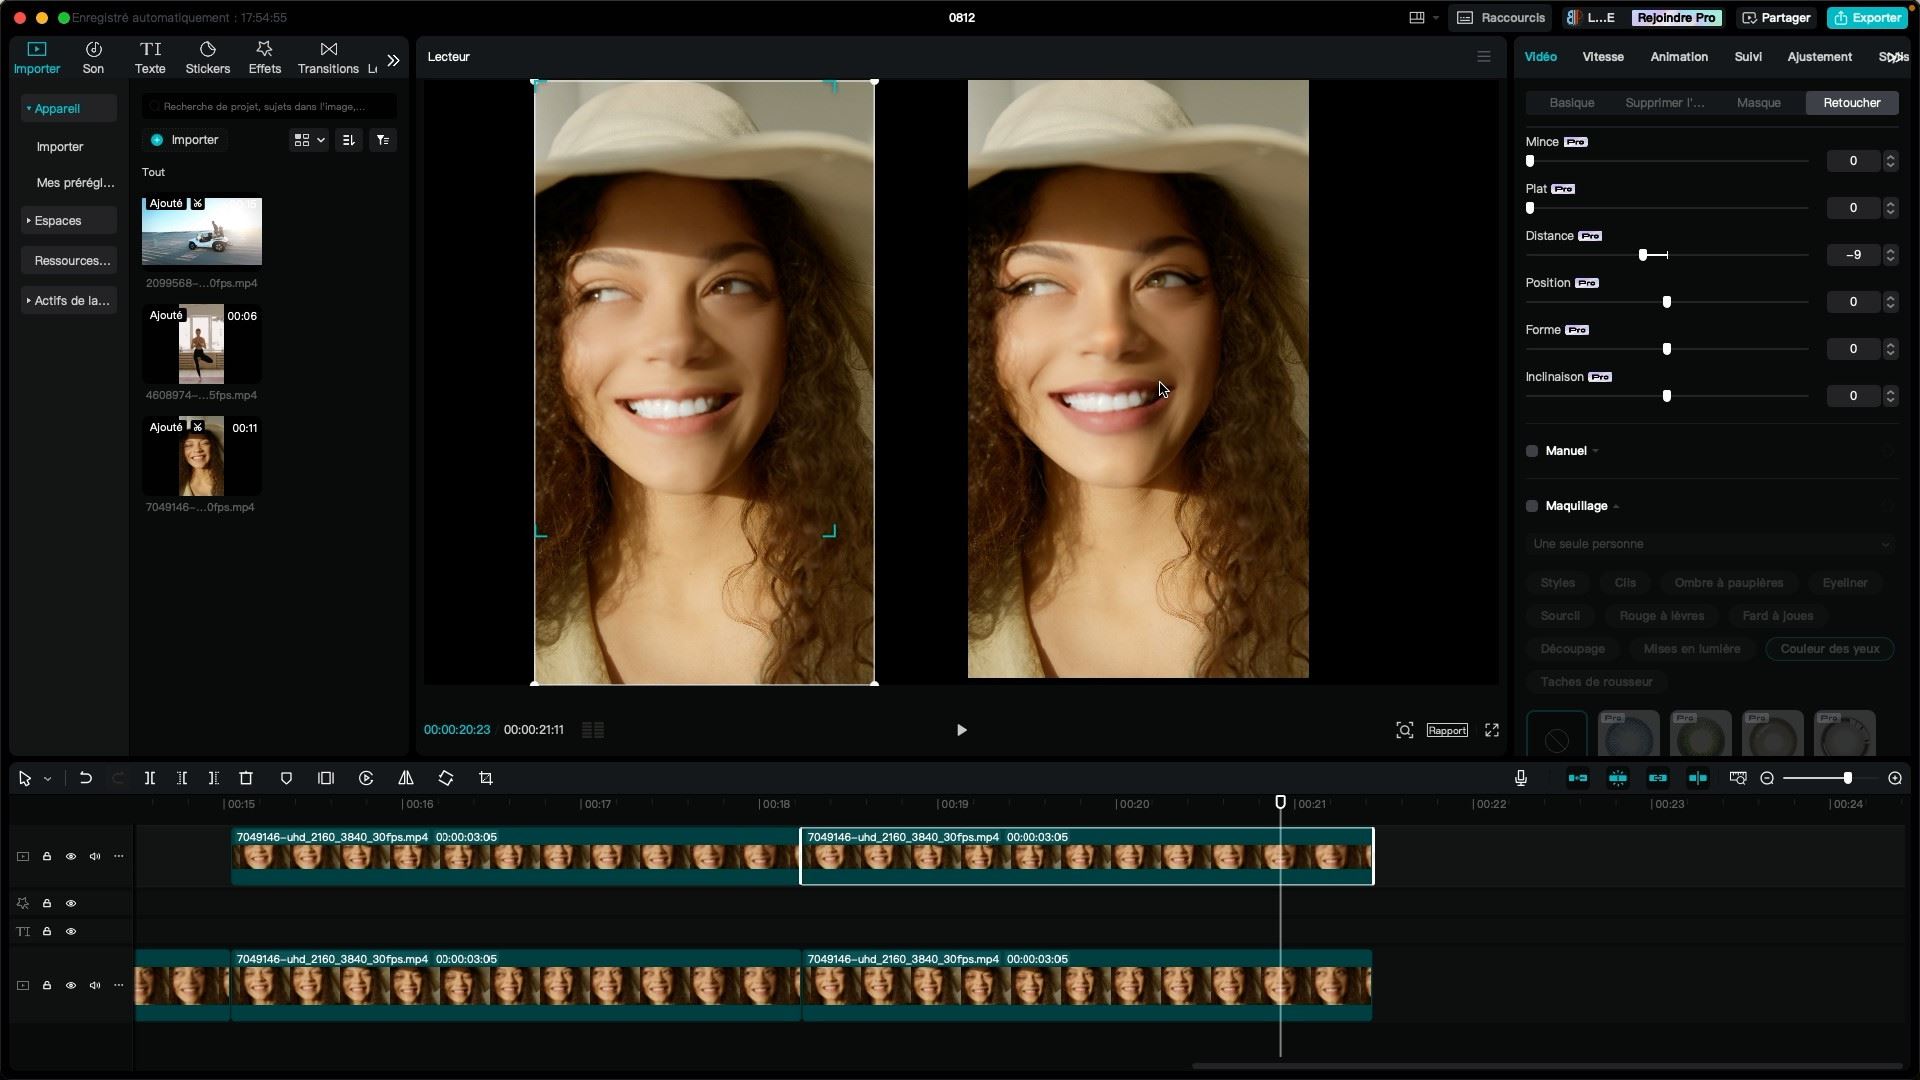
Task: Click the Importer button with plus icon
Action: pyautogui.click(x=185, y=140)
